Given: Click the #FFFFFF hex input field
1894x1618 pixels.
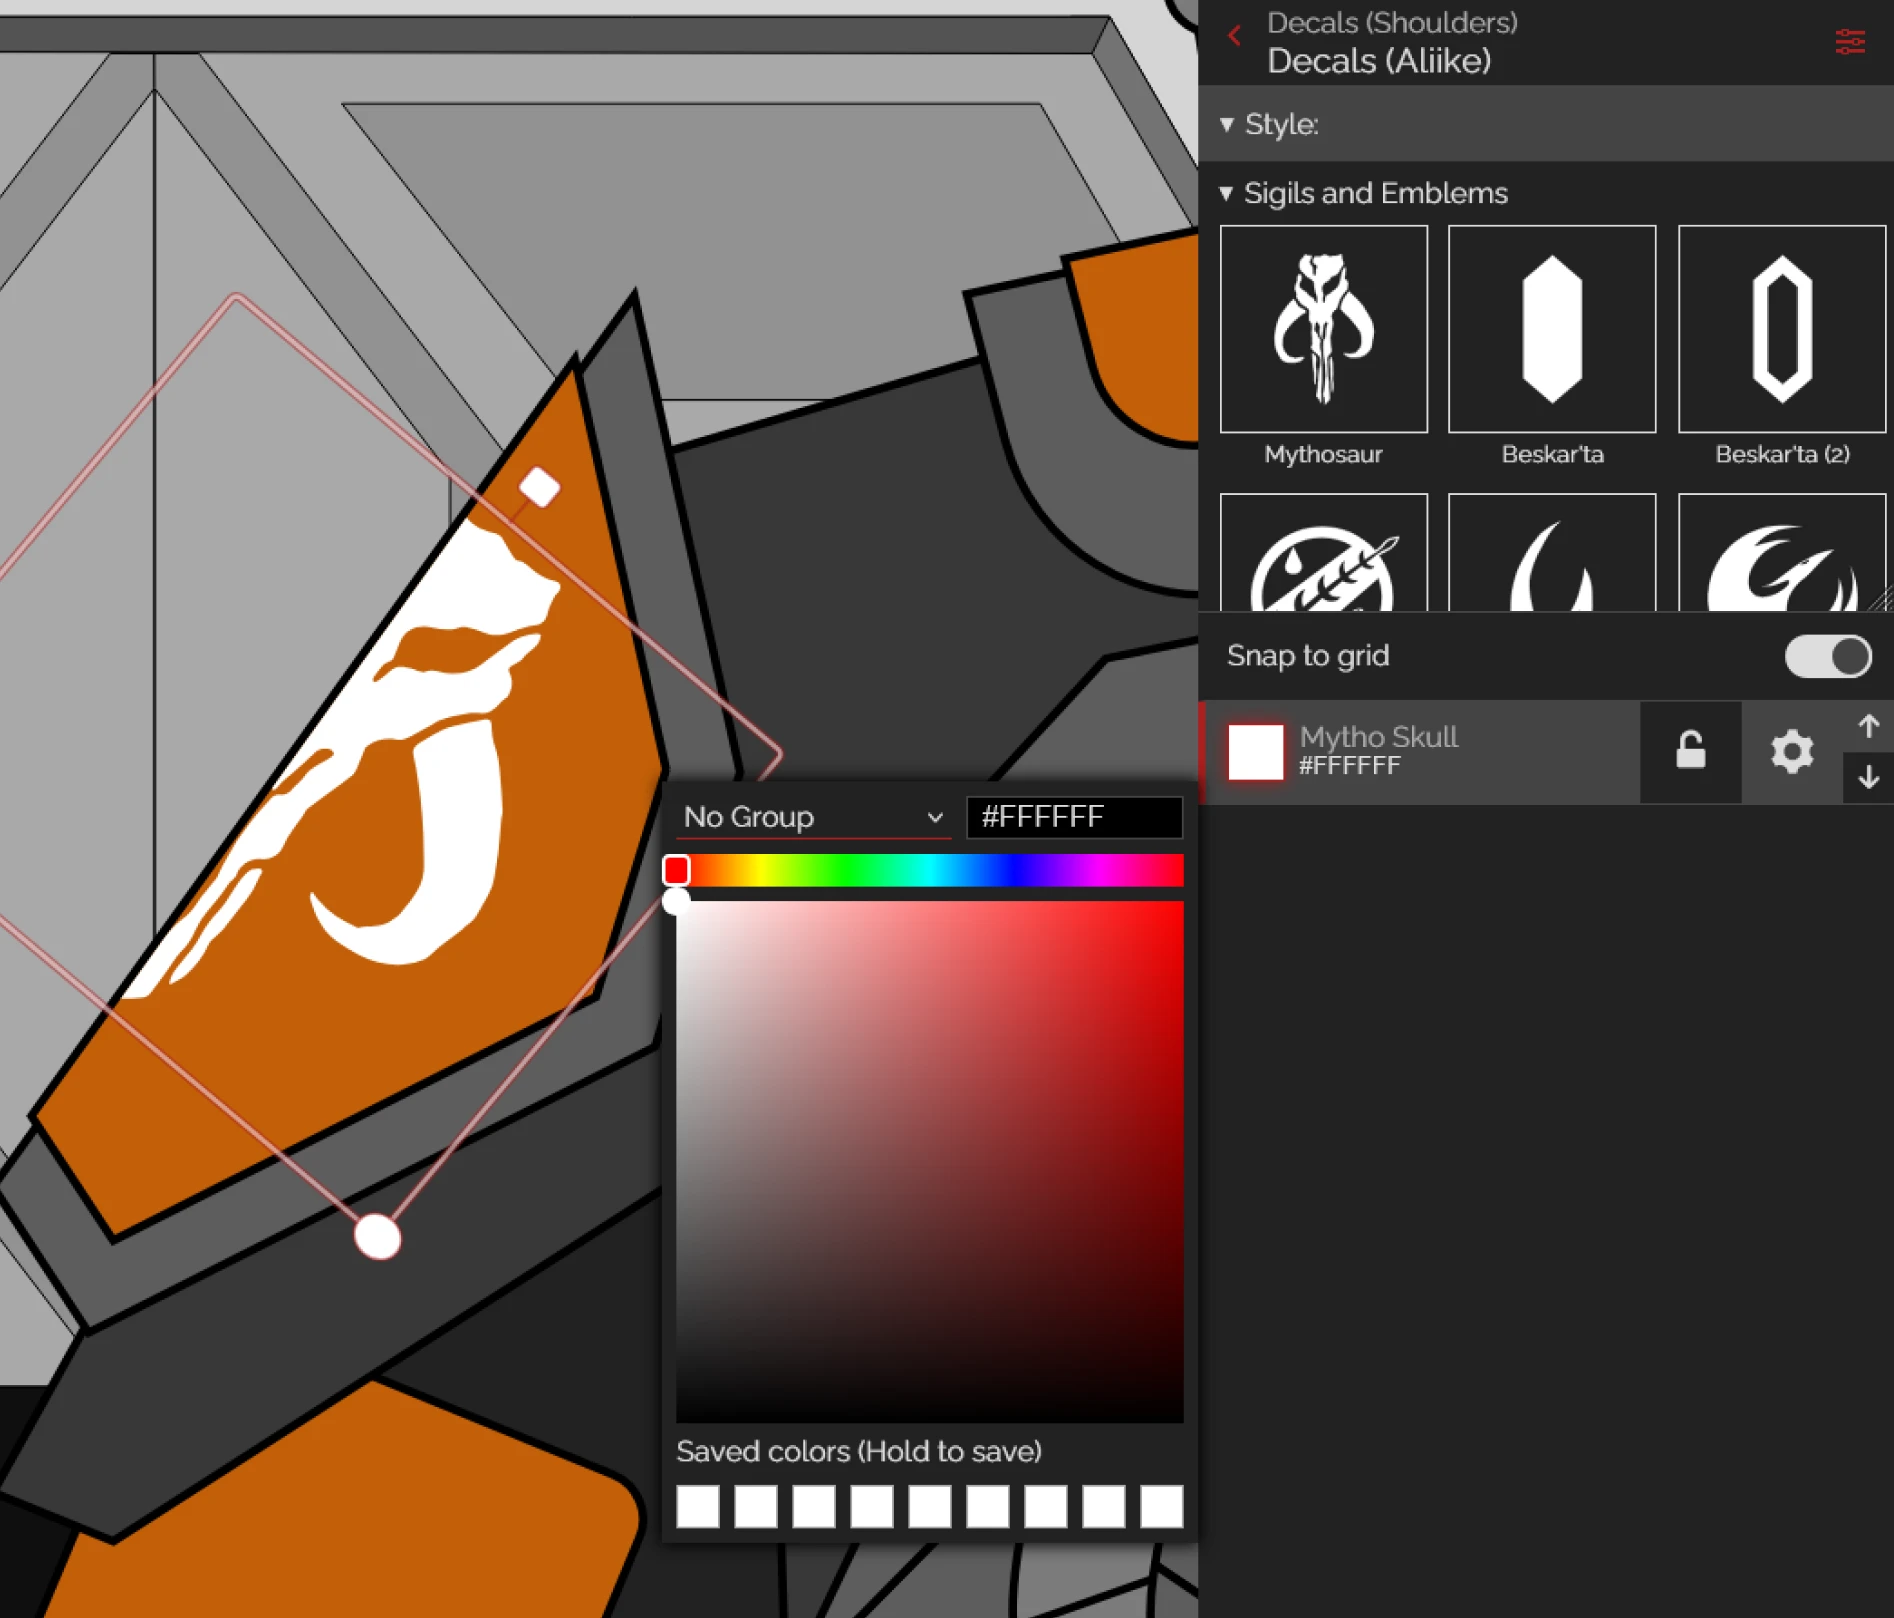Looking at the screenshot, I should click(x=1074, y=817).
